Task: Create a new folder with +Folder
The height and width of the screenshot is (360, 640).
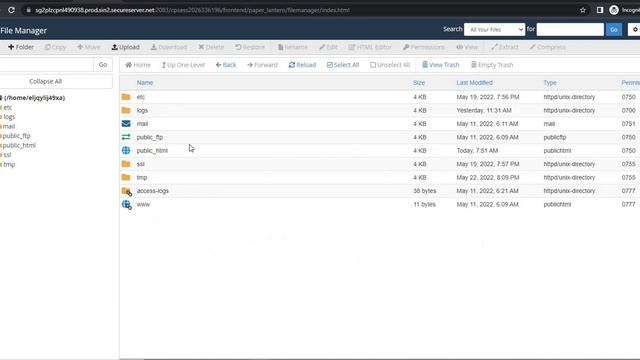Action: click(x=21, y=47)
